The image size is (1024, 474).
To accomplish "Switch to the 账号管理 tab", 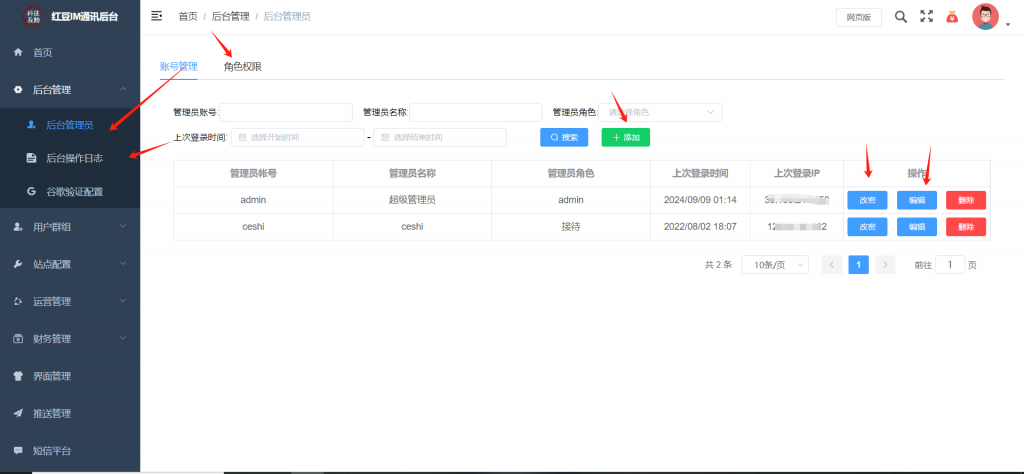I will coord(178,67).
